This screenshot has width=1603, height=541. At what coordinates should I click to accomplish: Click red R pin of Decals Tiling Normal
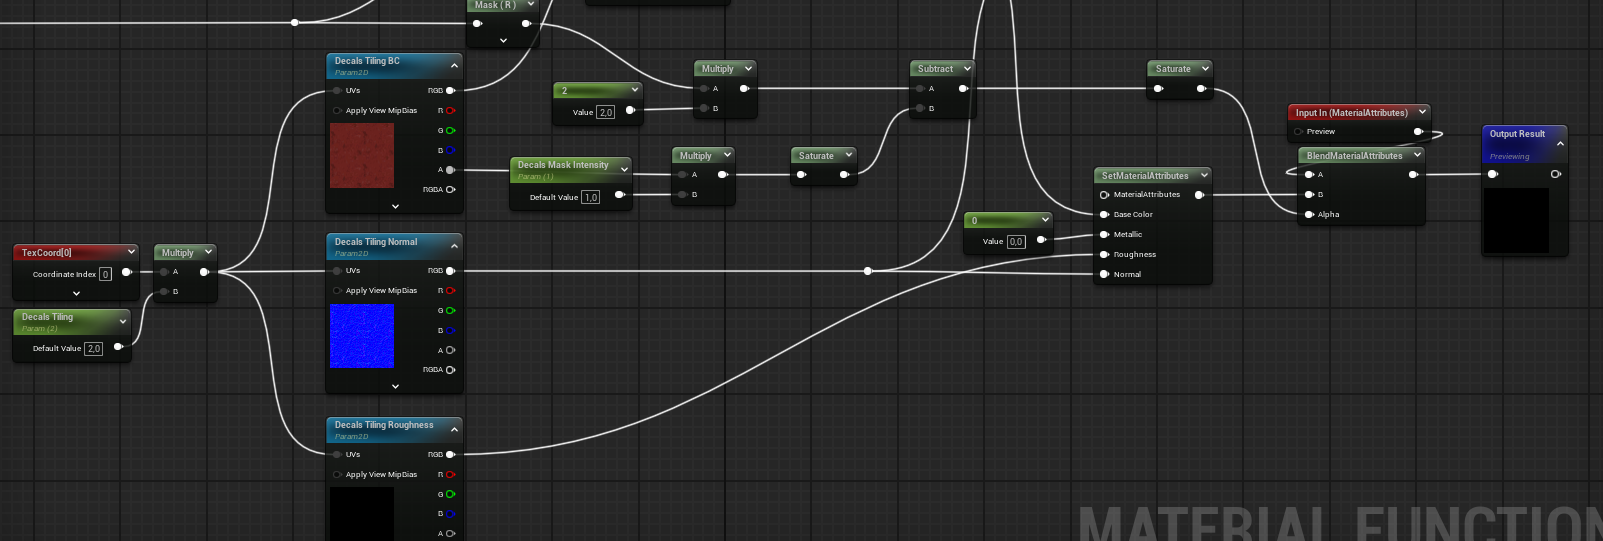[450, 291]
